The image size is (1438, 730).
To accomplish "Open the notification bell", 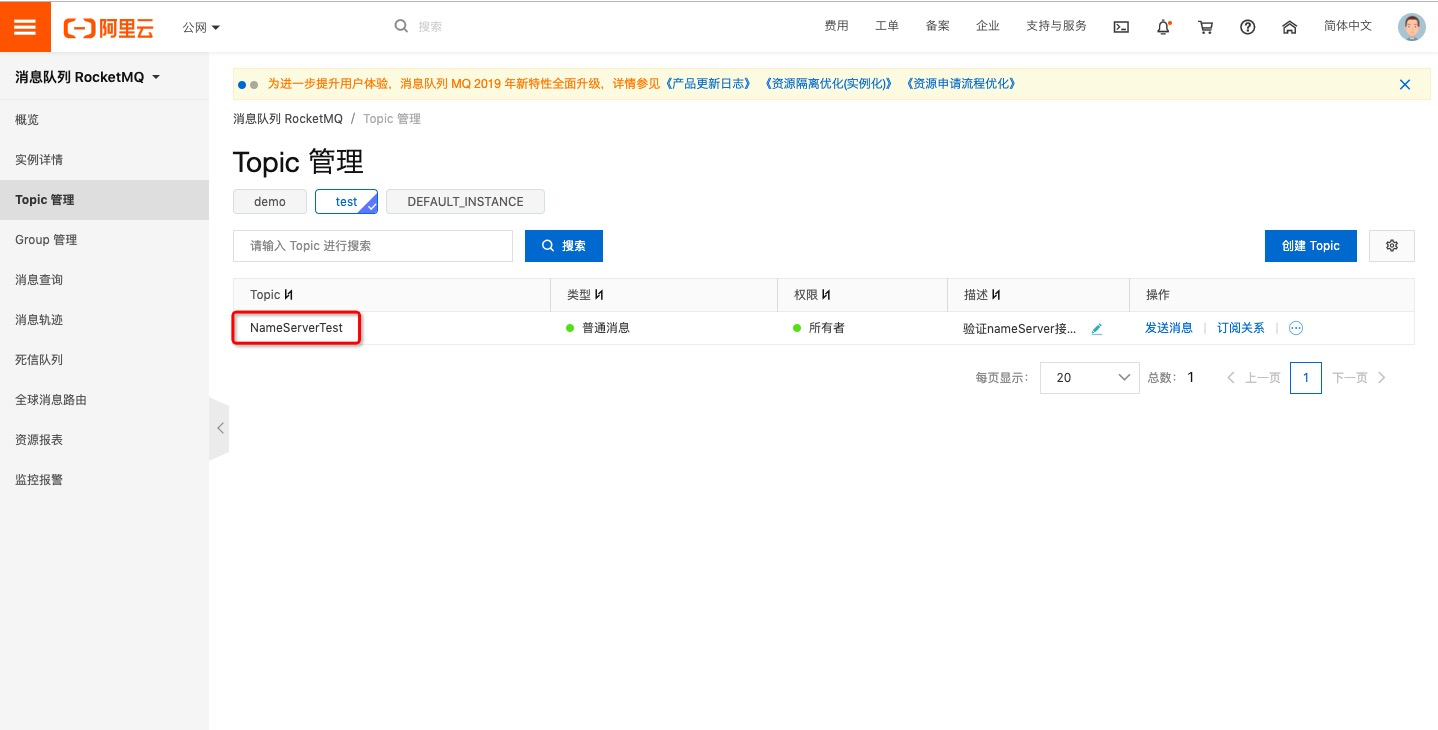I will [x=1164, y=27].
